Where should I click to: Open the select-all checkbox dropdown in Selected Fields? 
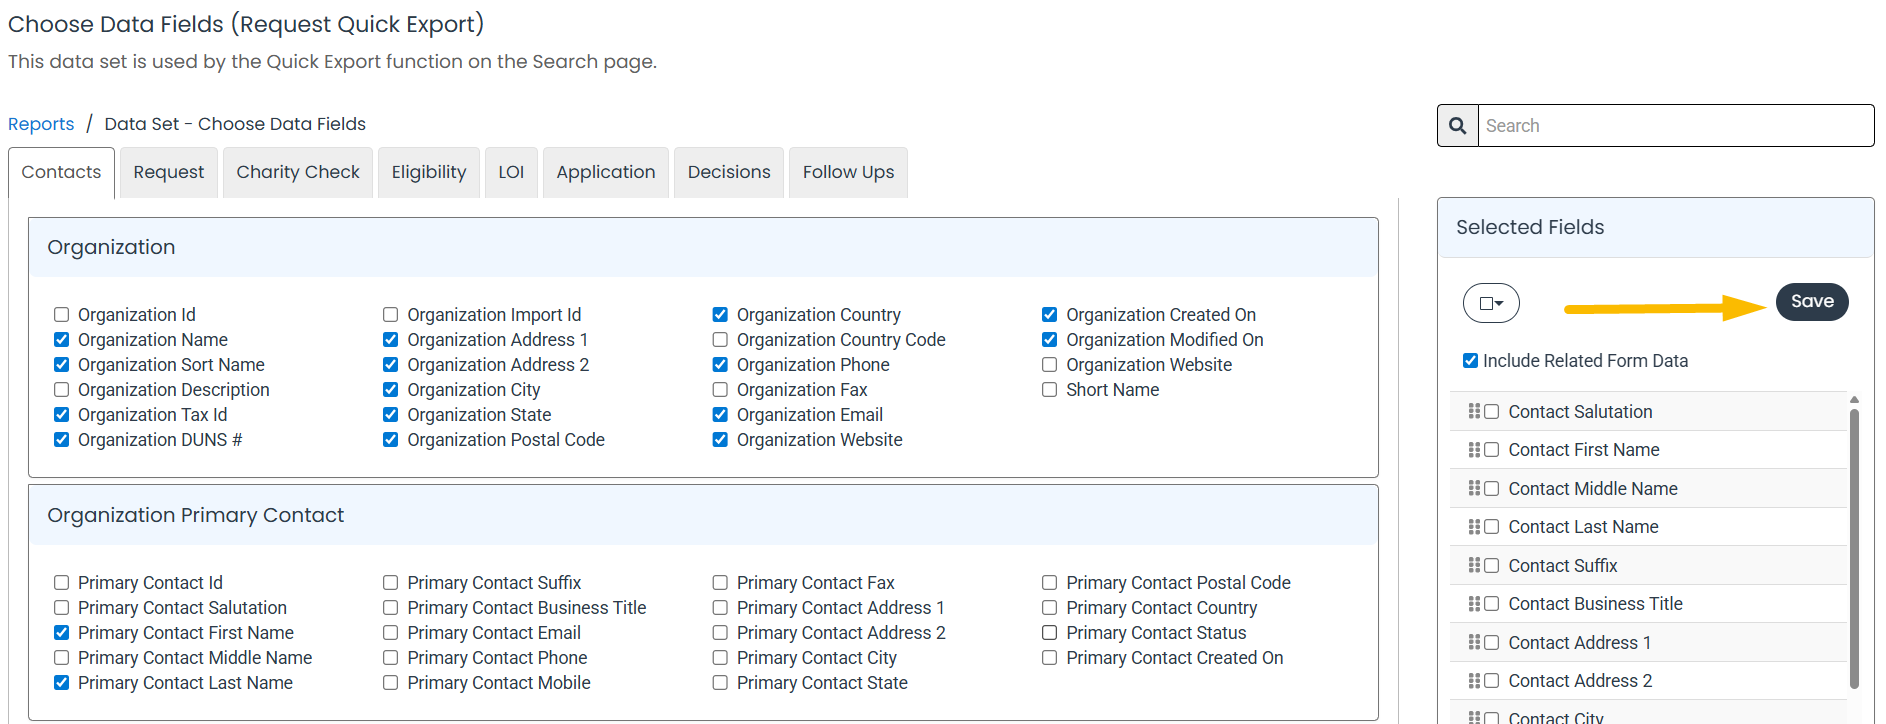(1491, 303)
